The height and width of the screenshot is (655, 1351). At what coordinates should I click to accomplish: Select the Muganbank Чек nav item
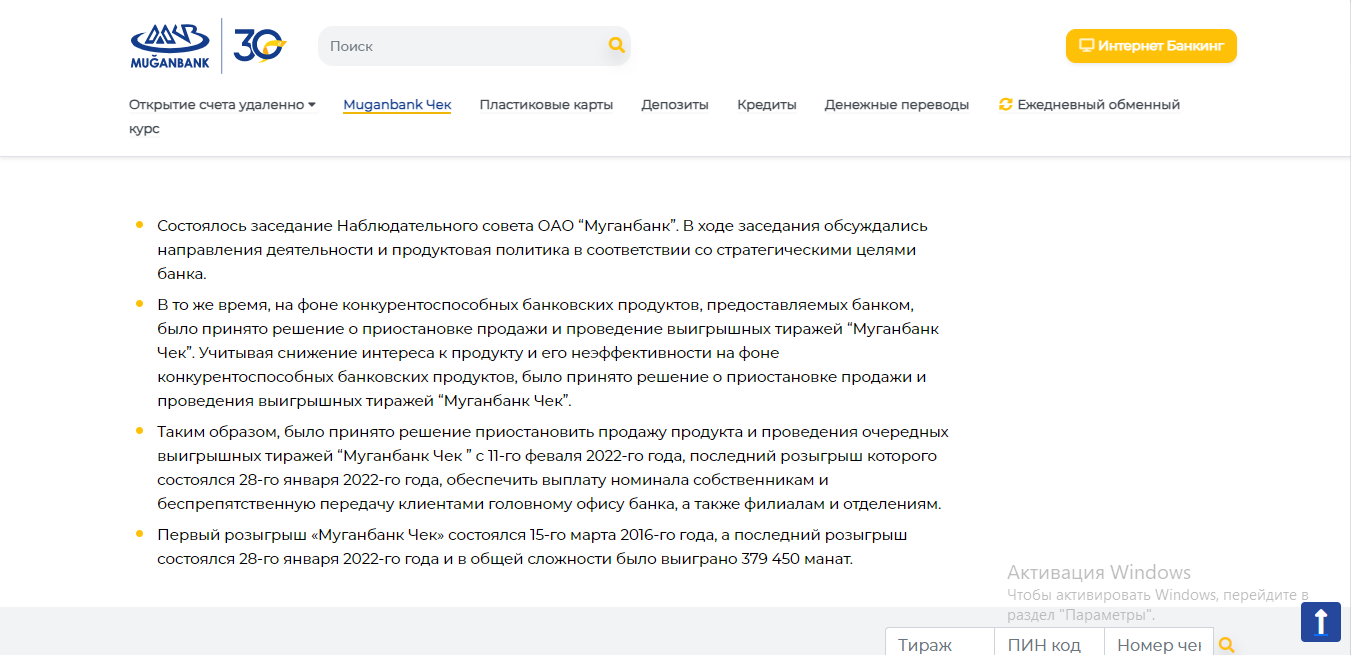[397, 104]
